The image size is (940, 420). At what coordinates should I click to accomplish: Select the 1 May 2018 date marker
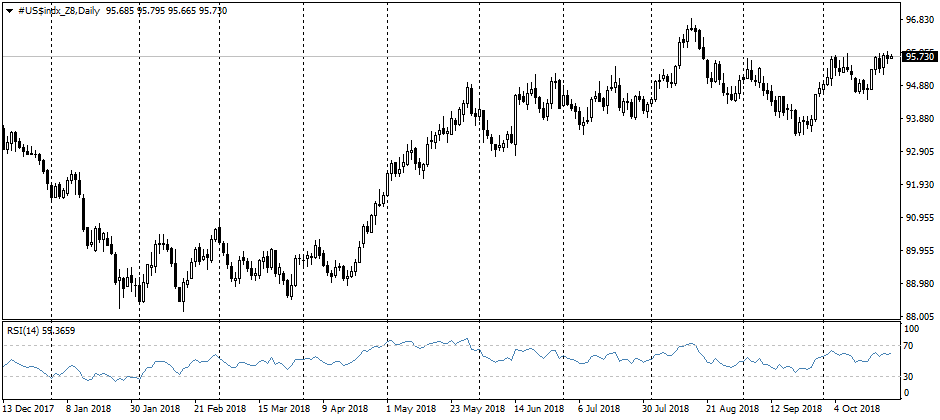pos(410,409)
